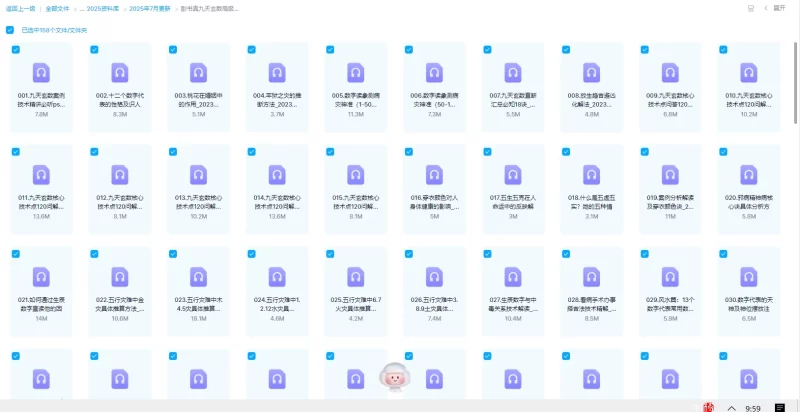
Task: Click the red input method tray icon
Action: click(708, 407)
